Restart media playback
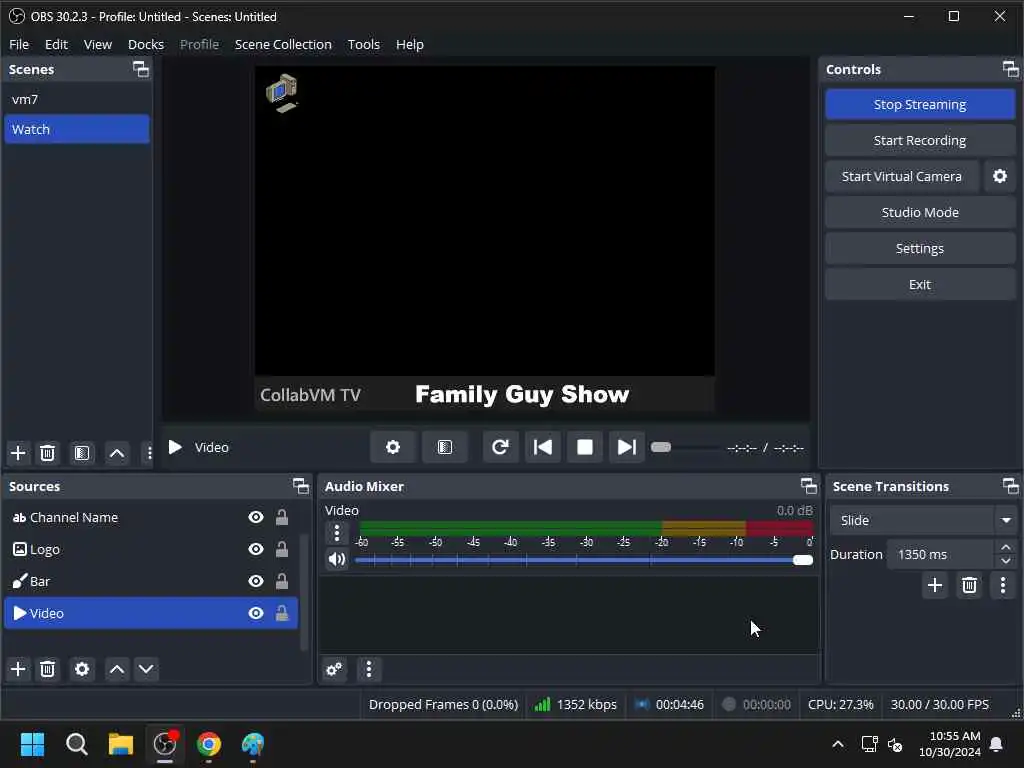 click(x=500, y=447)
